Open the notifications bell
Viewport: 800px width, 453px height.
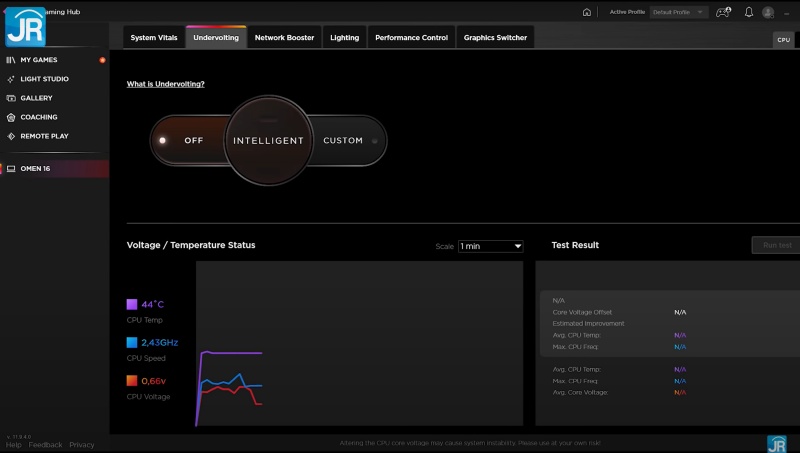coord(748,12)
